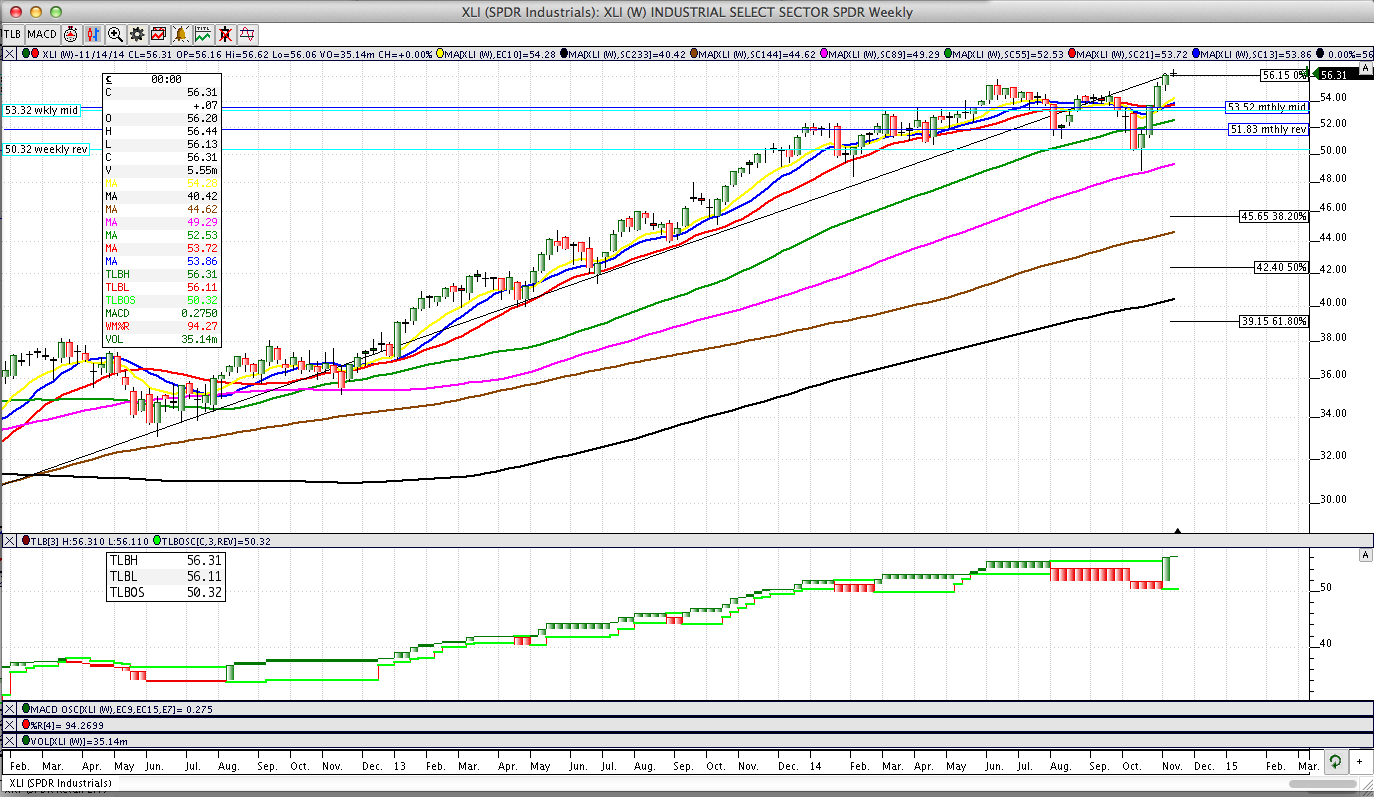Click the MACD toolbar button
This screenshot has width=1374, height=797.
tap(42, 34)
